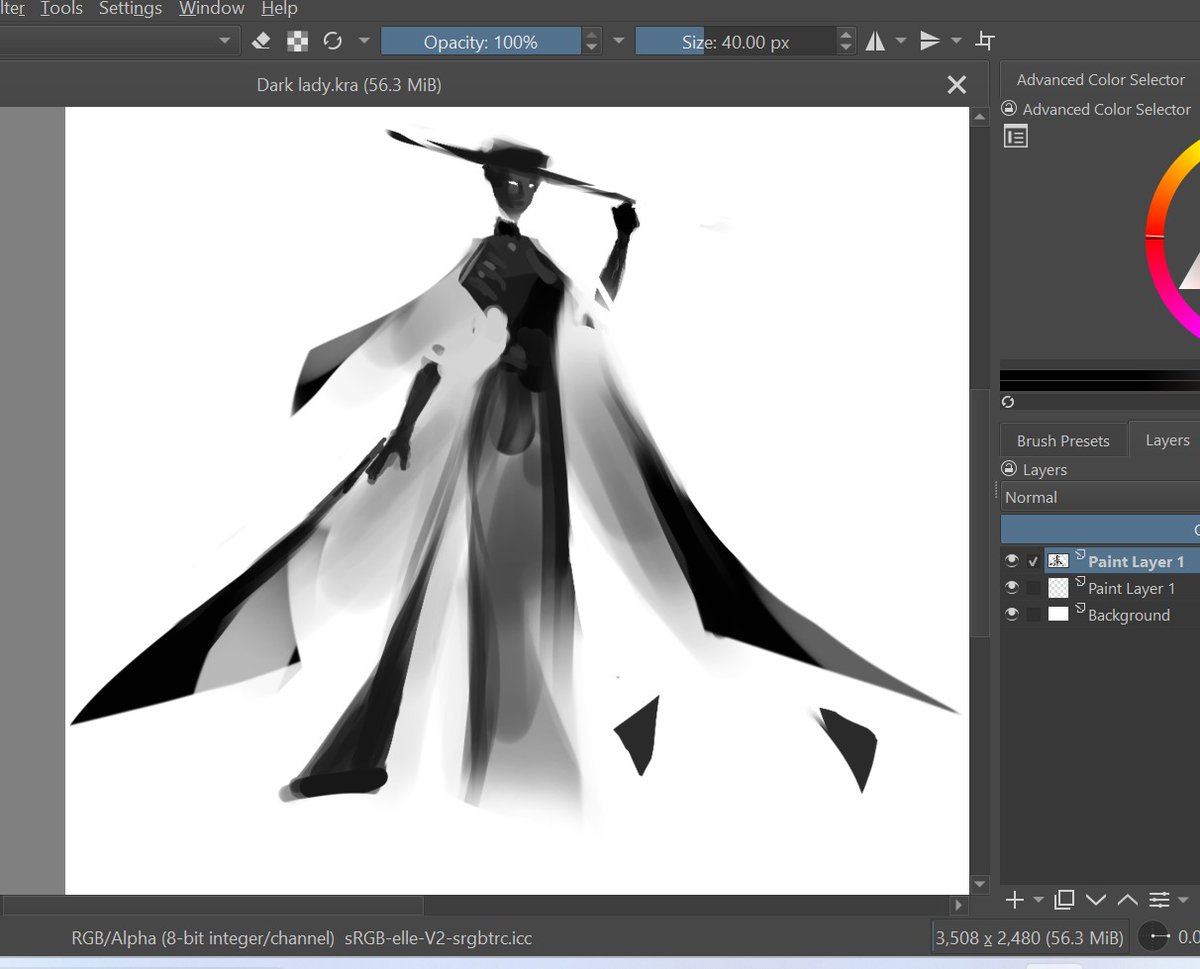The width and height of the screenshot is (1200, 969).
Task: Open the Settings menu
Action: [130, 9]
